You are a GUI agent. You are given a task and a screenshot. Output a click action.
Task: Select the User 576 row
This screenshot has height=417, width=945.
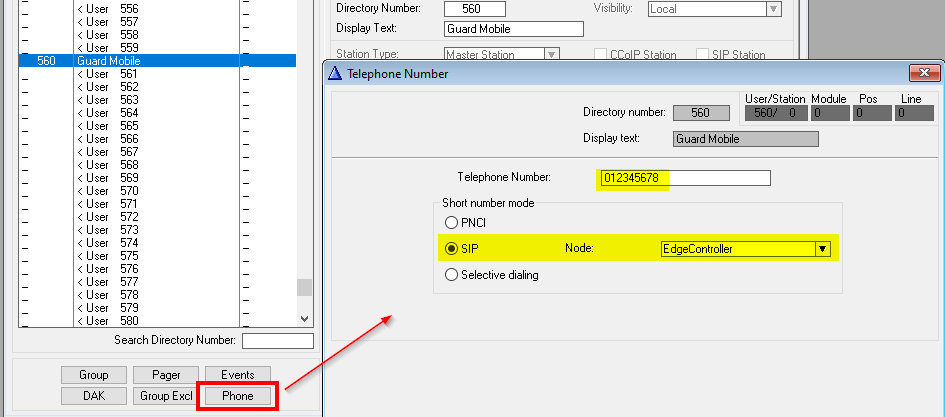157,269
